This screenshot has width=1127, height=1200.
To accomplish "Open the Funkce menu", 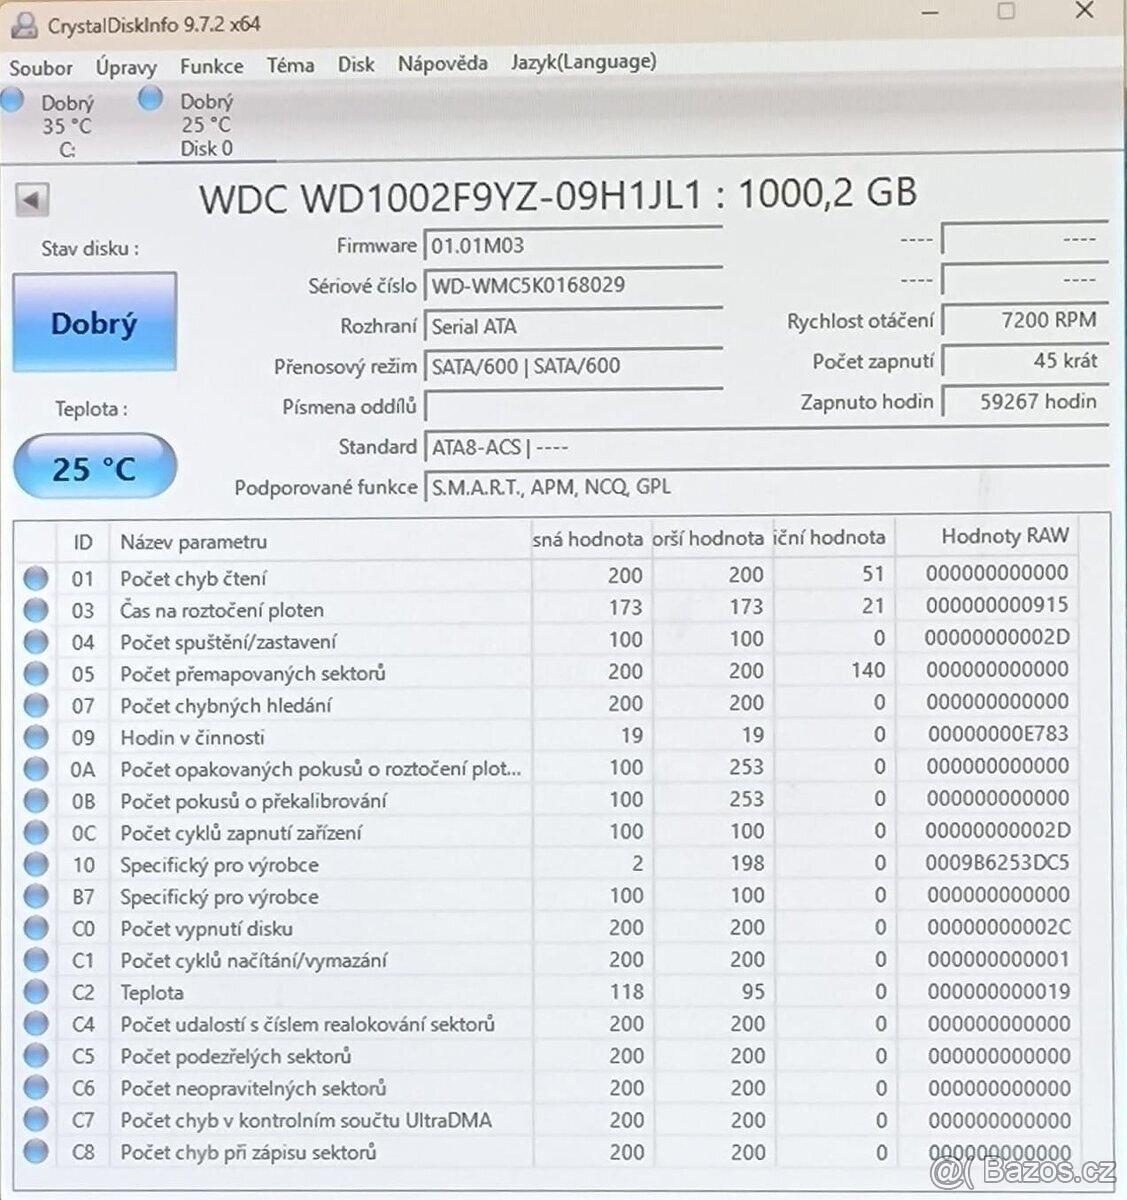I will [x=211, y=65].
